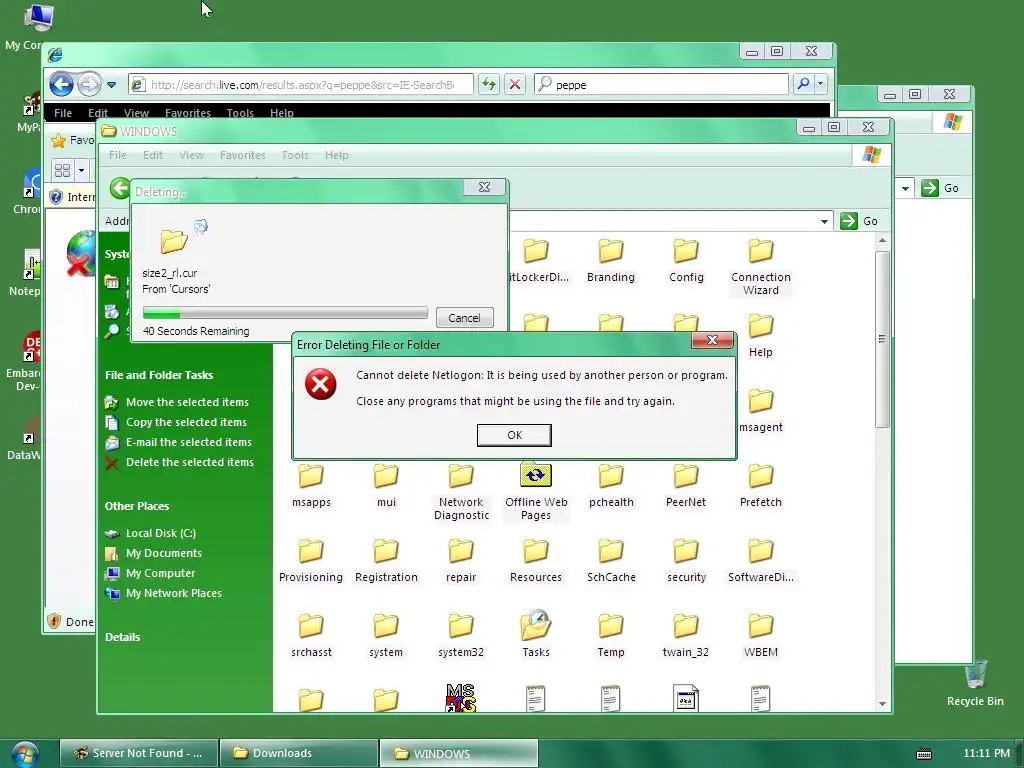The width and height of the screenshot is (1024, 768).
Task: Select the system folder
Action: pos(386,636)
